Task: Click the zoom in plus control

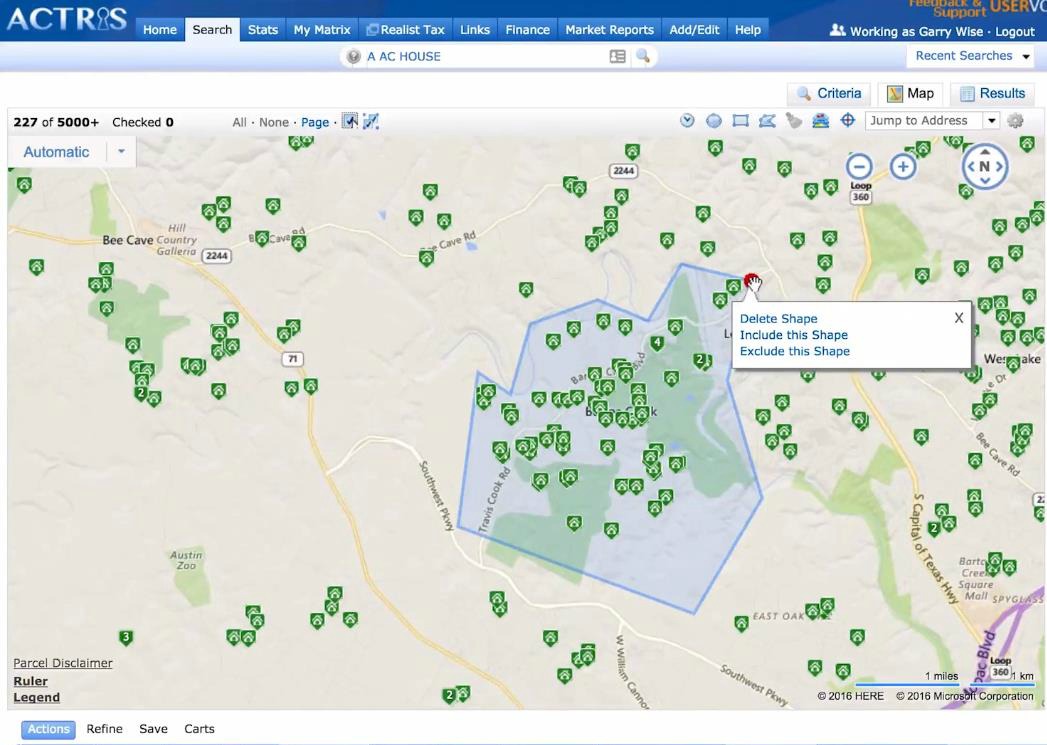Action: tap(903, 166)
